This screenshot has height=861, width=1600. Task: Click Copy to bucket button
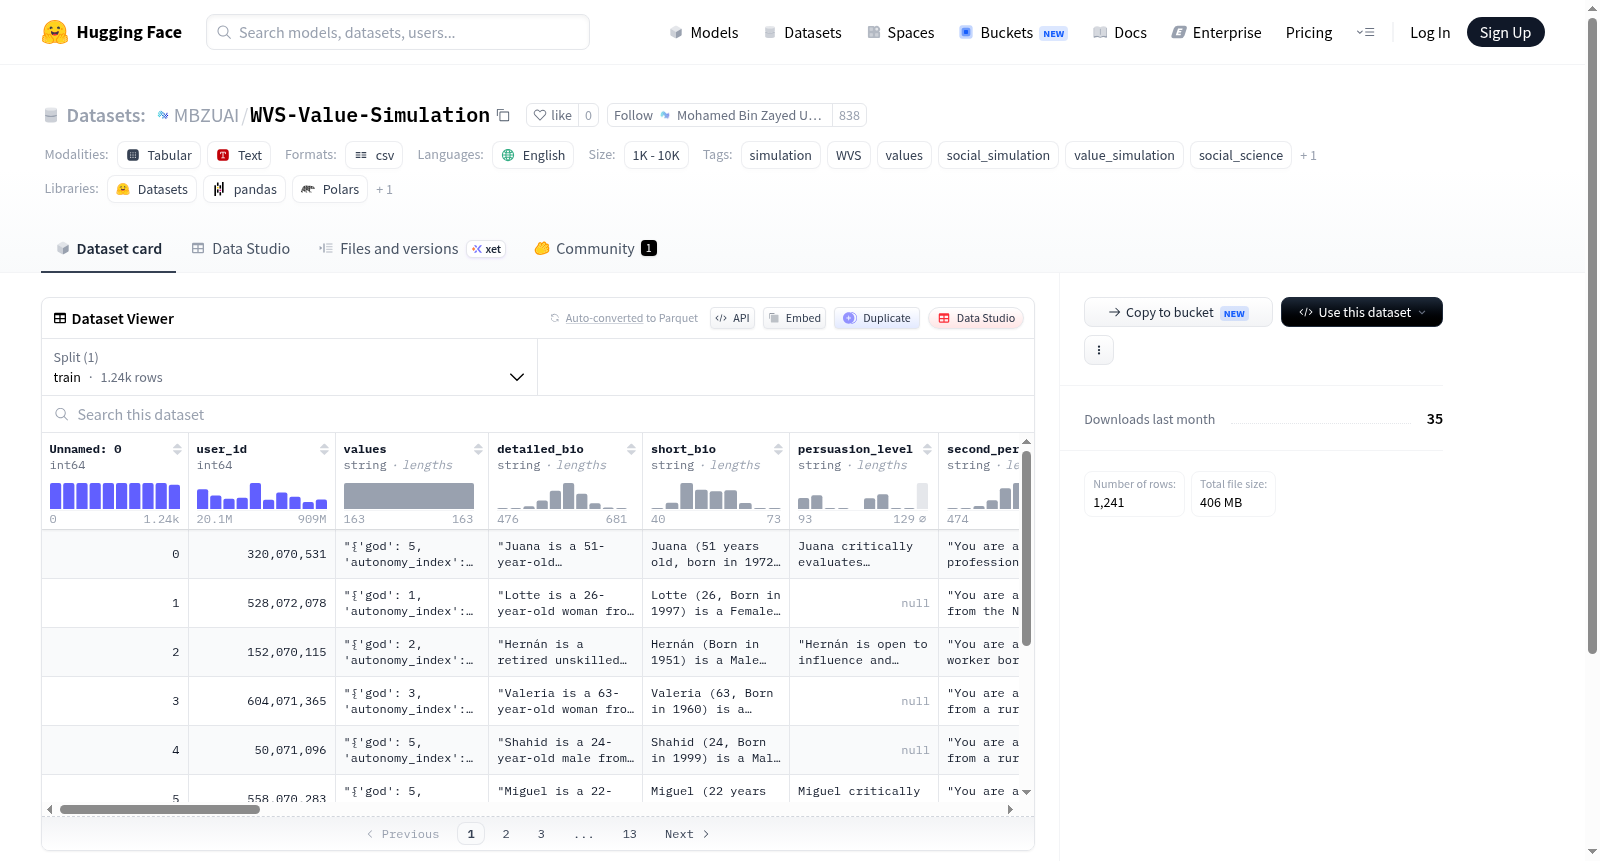(x=1178, y=312)
